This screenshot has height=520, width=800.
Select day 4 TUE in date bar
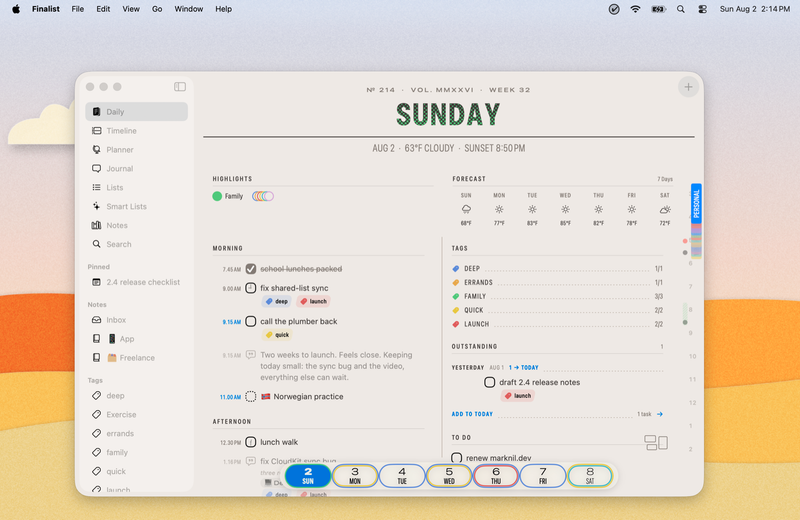[402, 476]
